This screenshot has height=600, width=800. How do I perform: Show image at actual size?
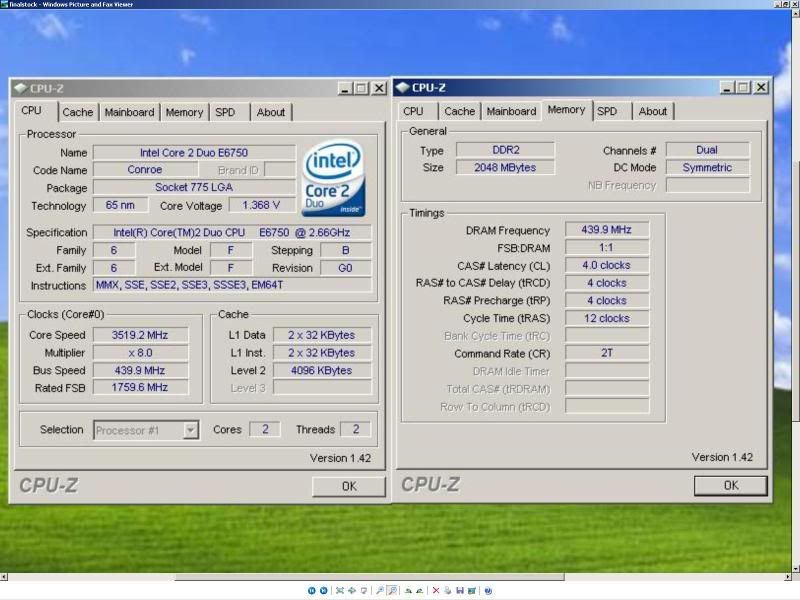(x=351, y=590)
